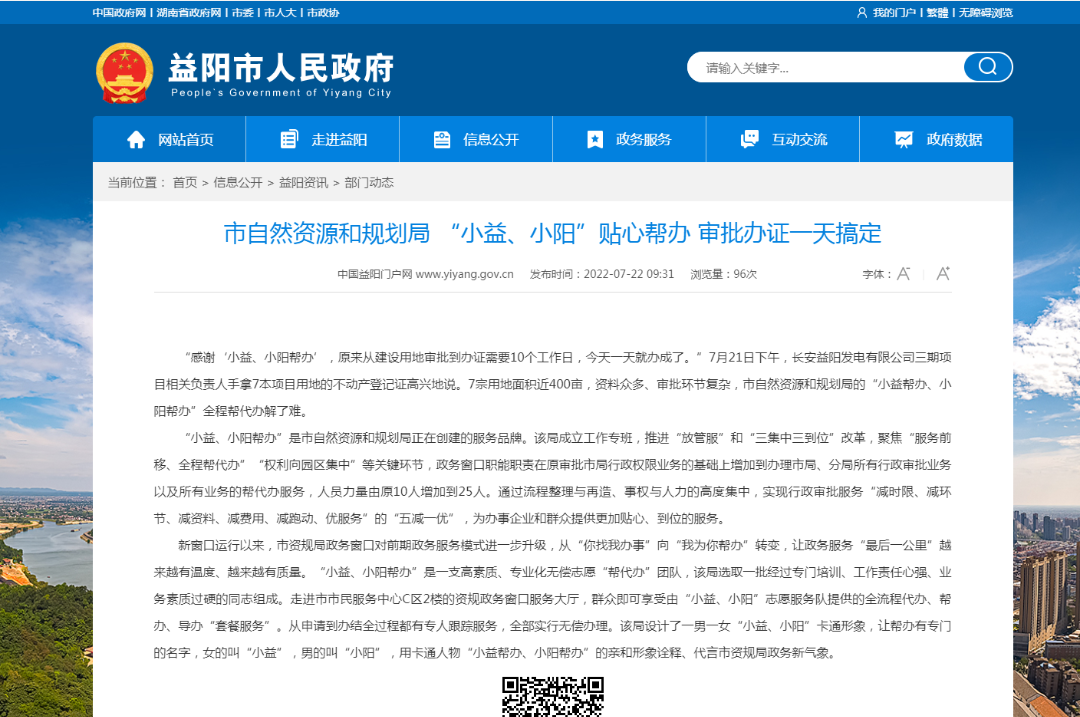Select 信息公开 in the main navigation
This screenshot has width=1080, height=717.
click(476, 140)
